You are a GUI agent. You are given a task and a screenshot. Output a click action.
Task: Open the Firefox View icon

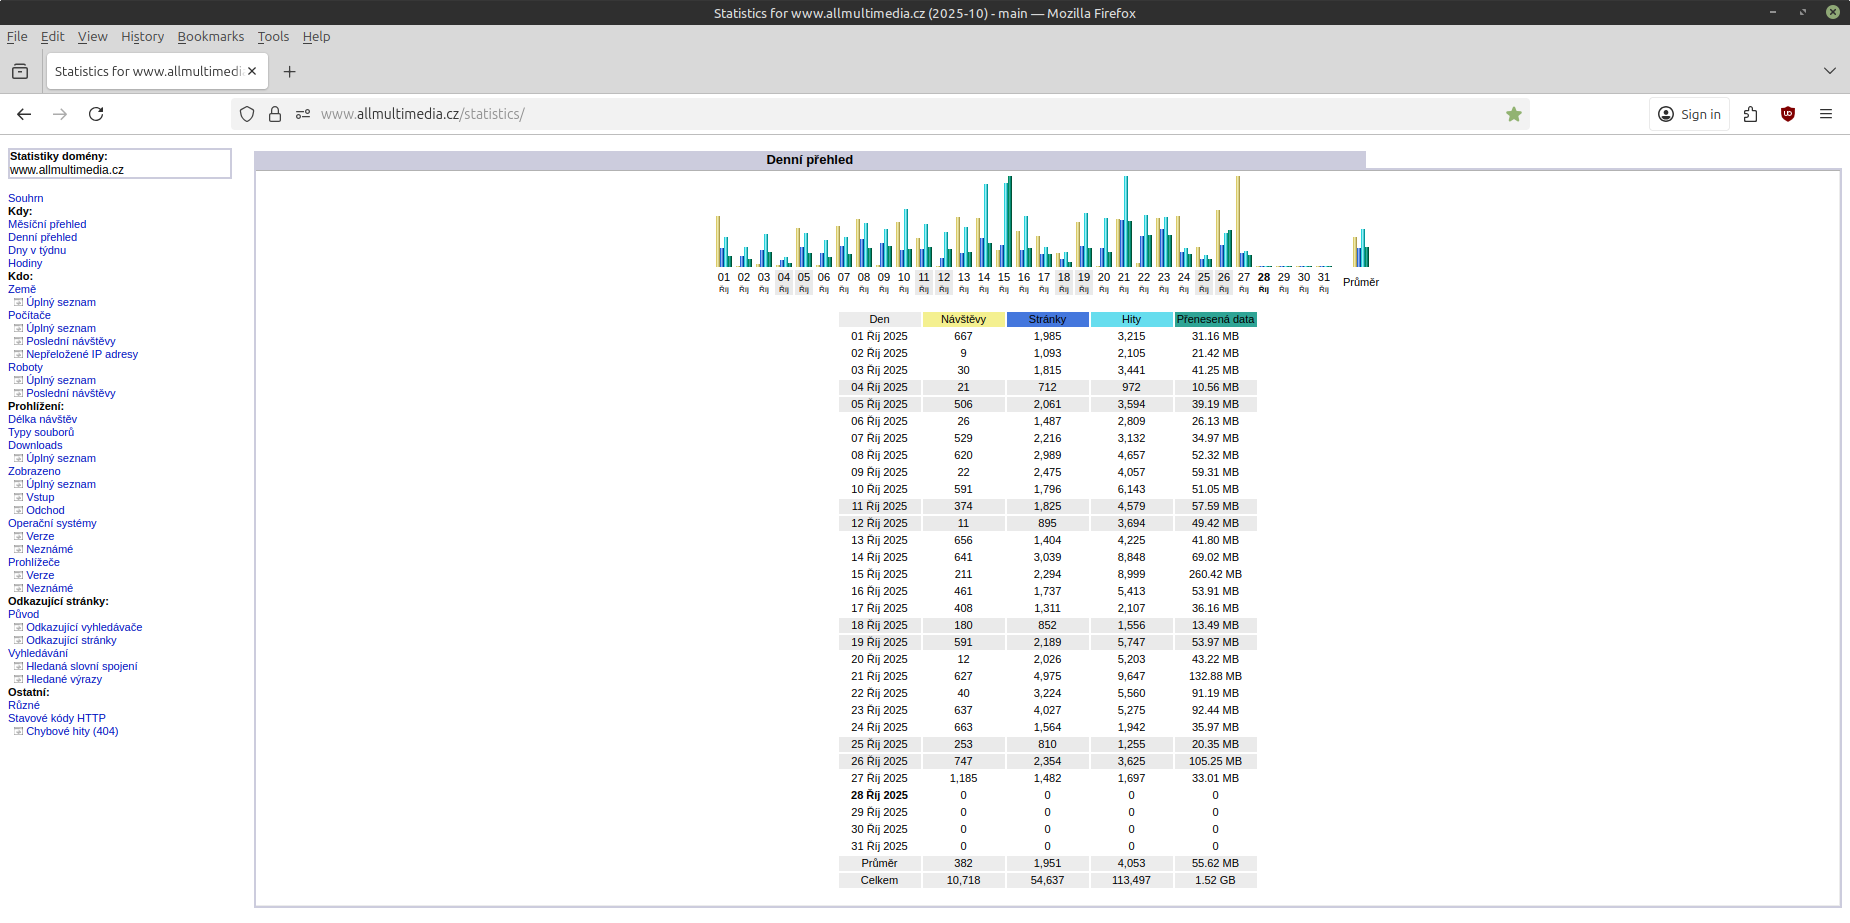point(20,71)
